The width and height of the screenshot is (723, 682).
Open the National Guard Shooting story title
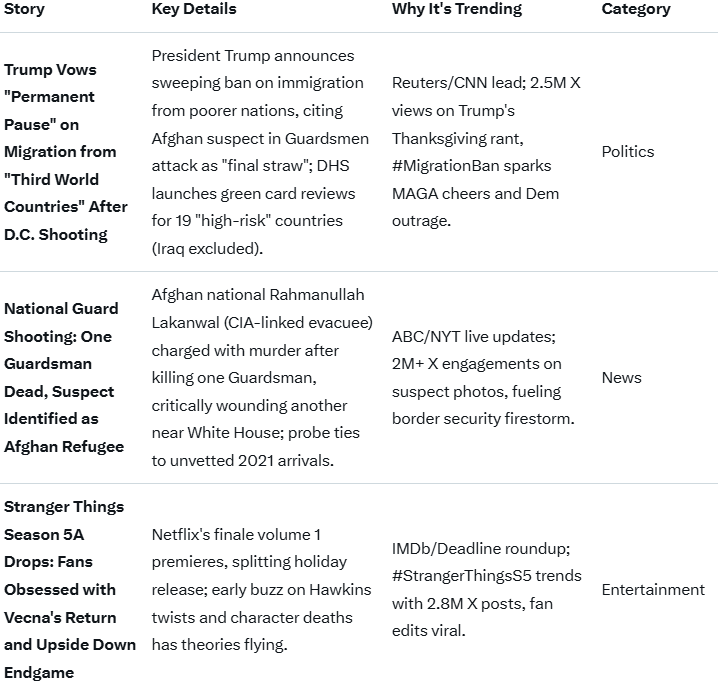point(61,378)
